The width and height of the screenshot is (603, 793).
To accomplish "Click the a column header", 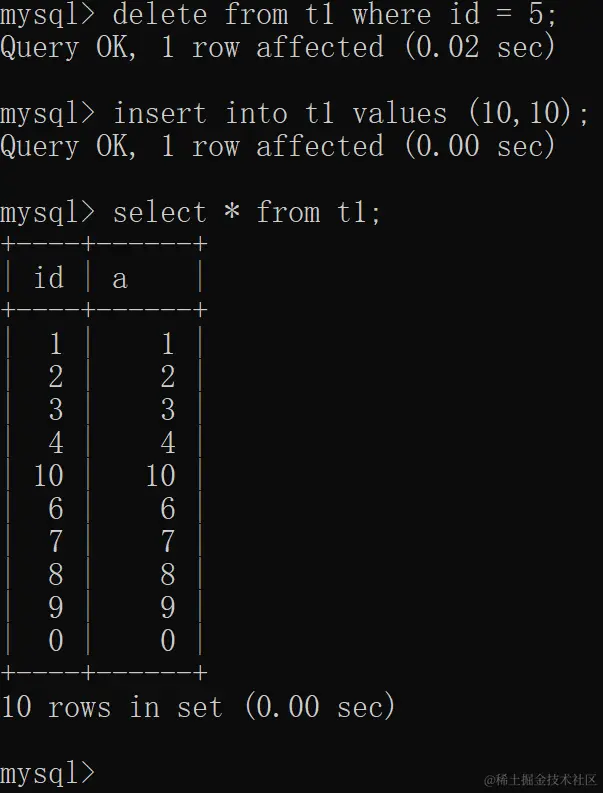I will [x=120, y=279].
